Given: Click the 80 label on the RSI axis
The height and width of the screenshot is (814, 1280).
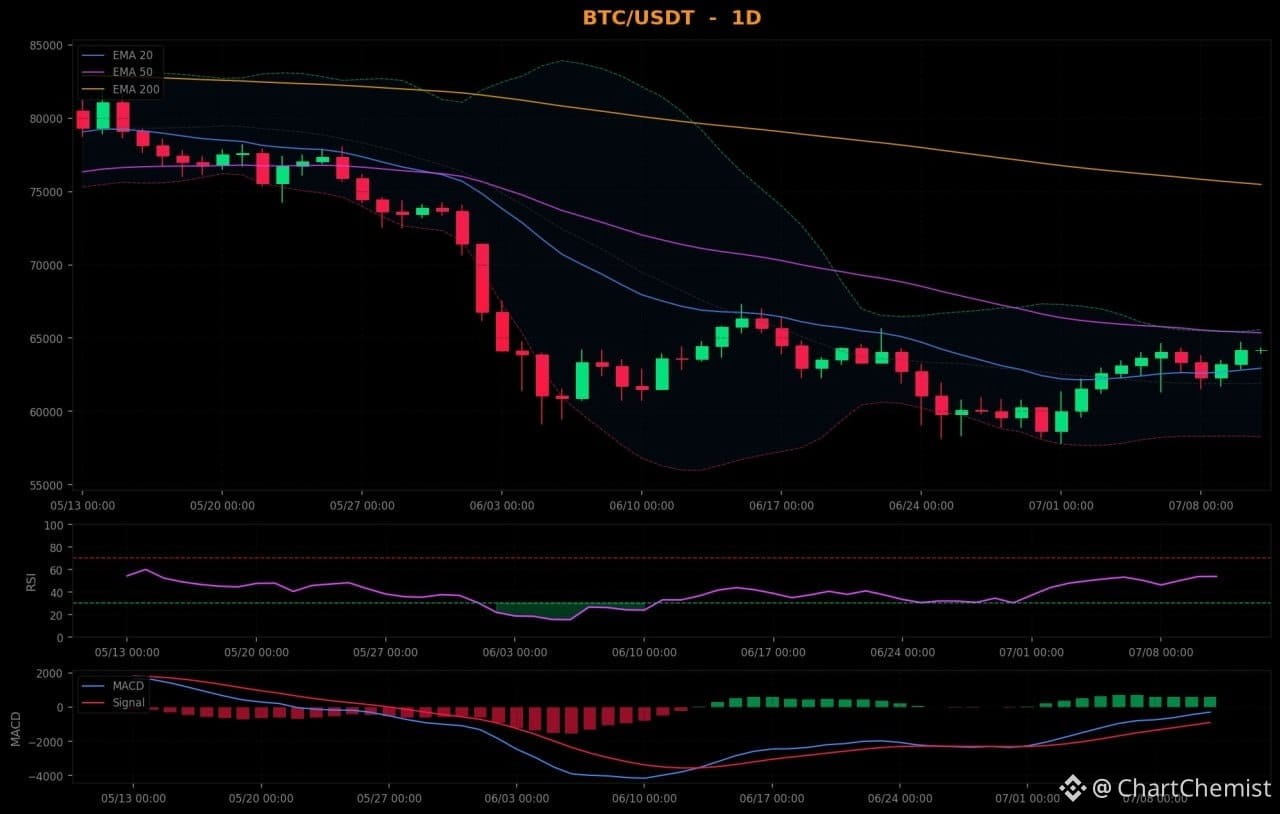Looking at the screenshot, I should click(57, 548).
